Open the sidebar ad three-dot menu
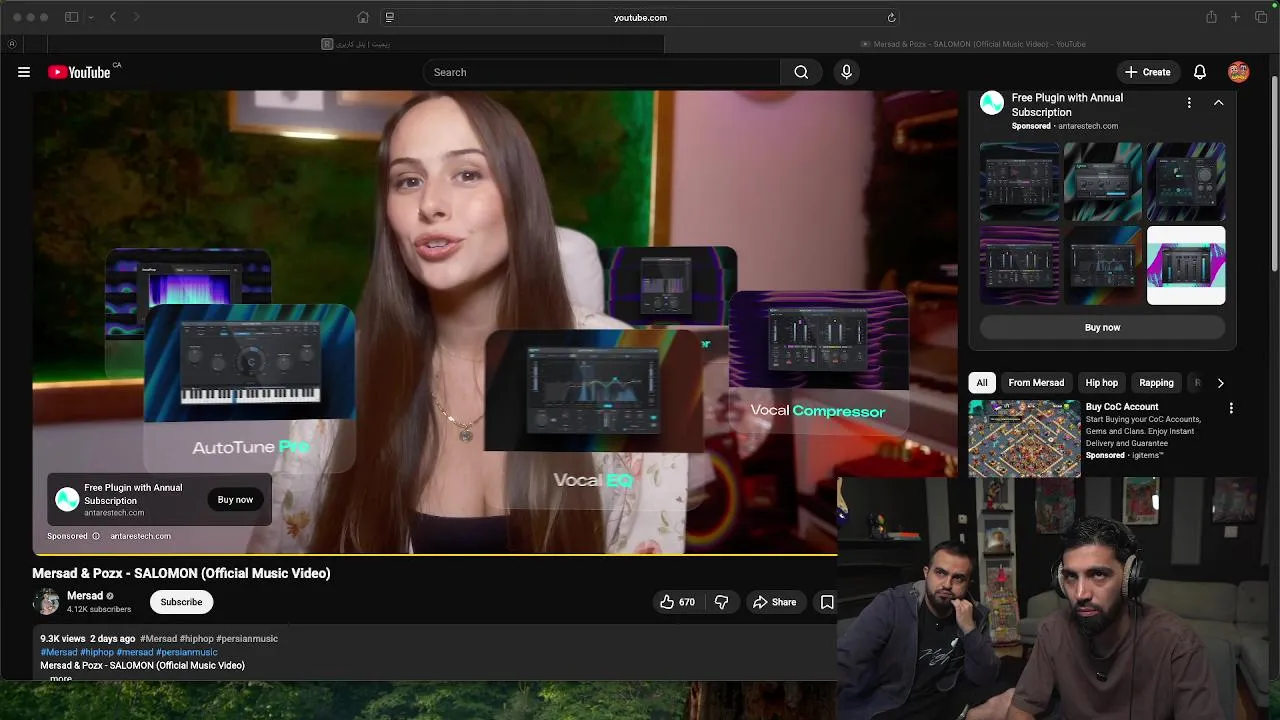The image size is (1280, 720). pos(1189,103)
